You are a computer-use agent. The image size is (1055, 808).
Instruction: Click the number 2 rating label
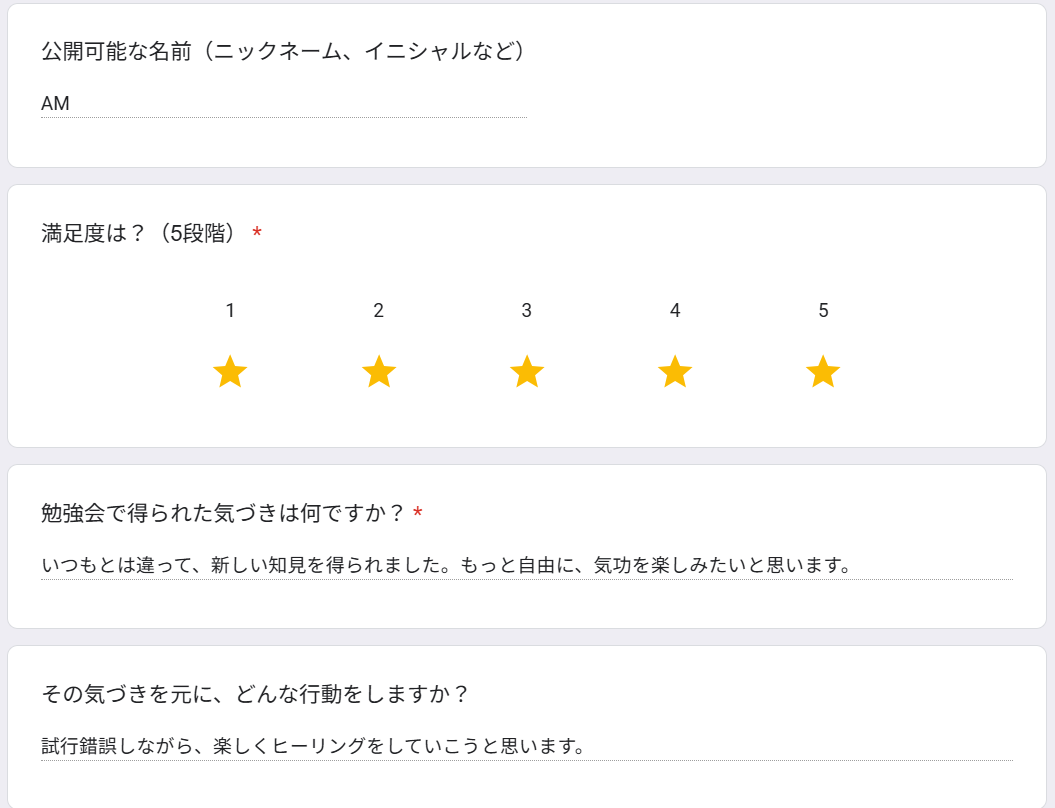379,310
